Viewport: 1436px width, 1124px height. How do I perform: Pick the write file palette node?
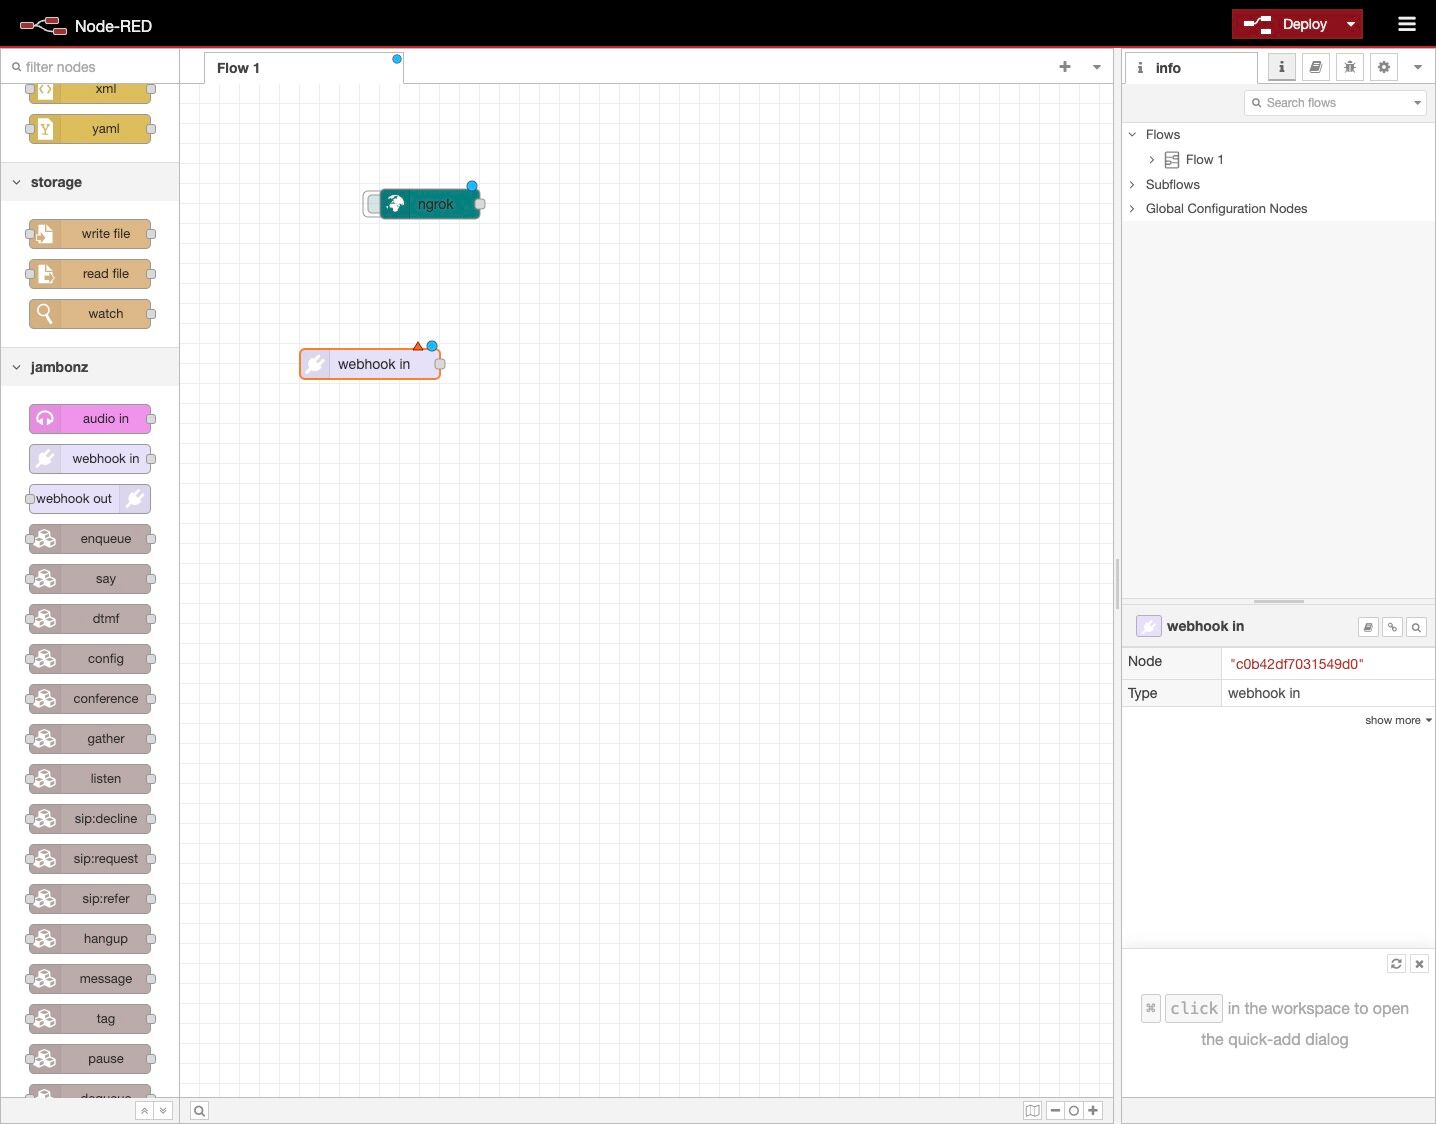(x=90, y=234)
